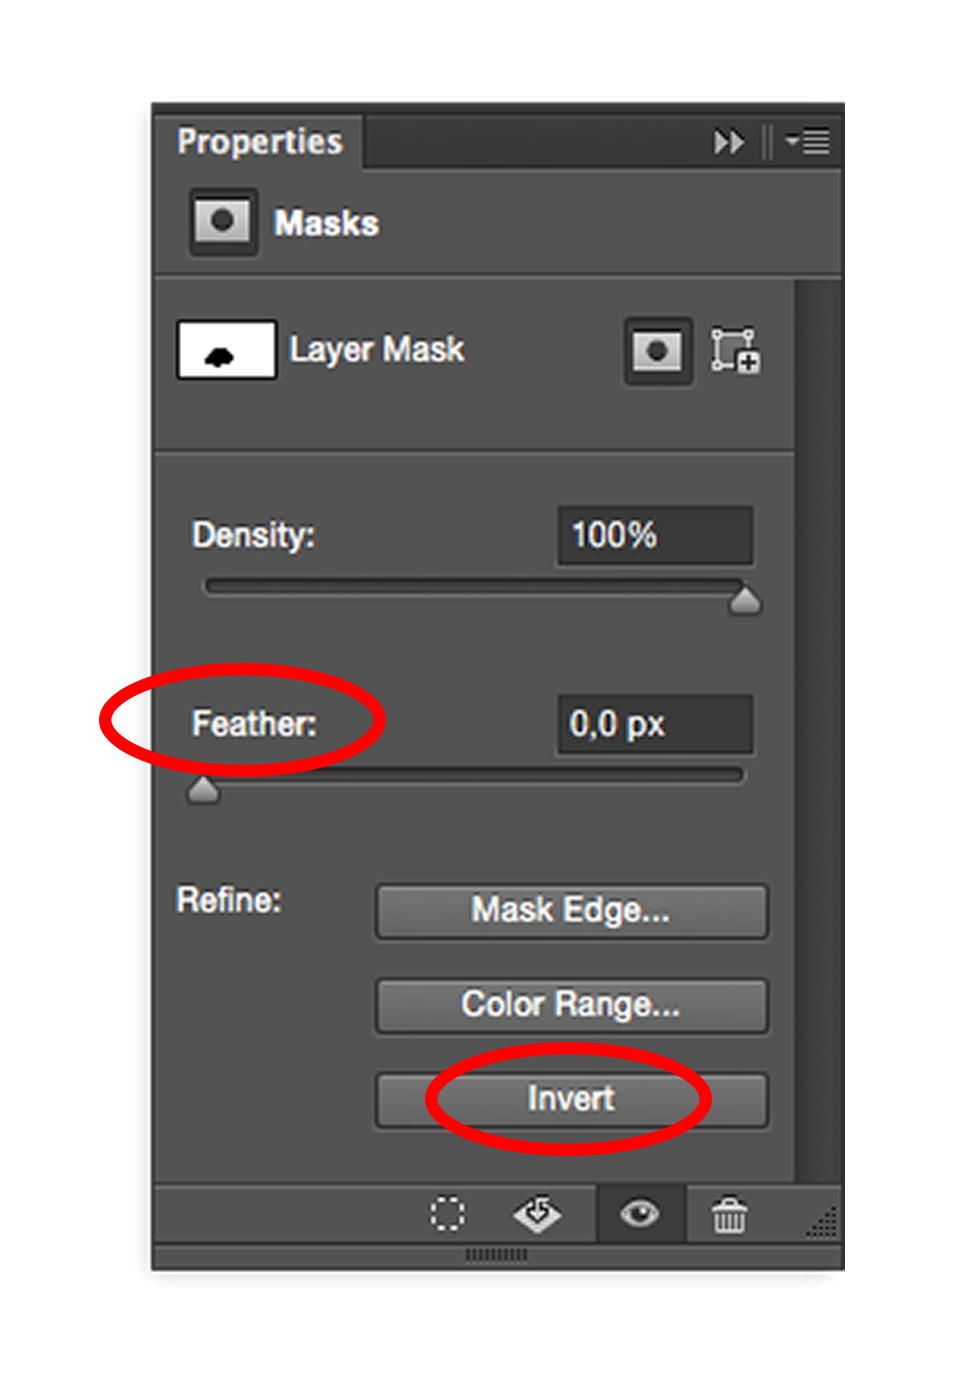
Task: Open the Color Range dialog
Action: 571,1005
